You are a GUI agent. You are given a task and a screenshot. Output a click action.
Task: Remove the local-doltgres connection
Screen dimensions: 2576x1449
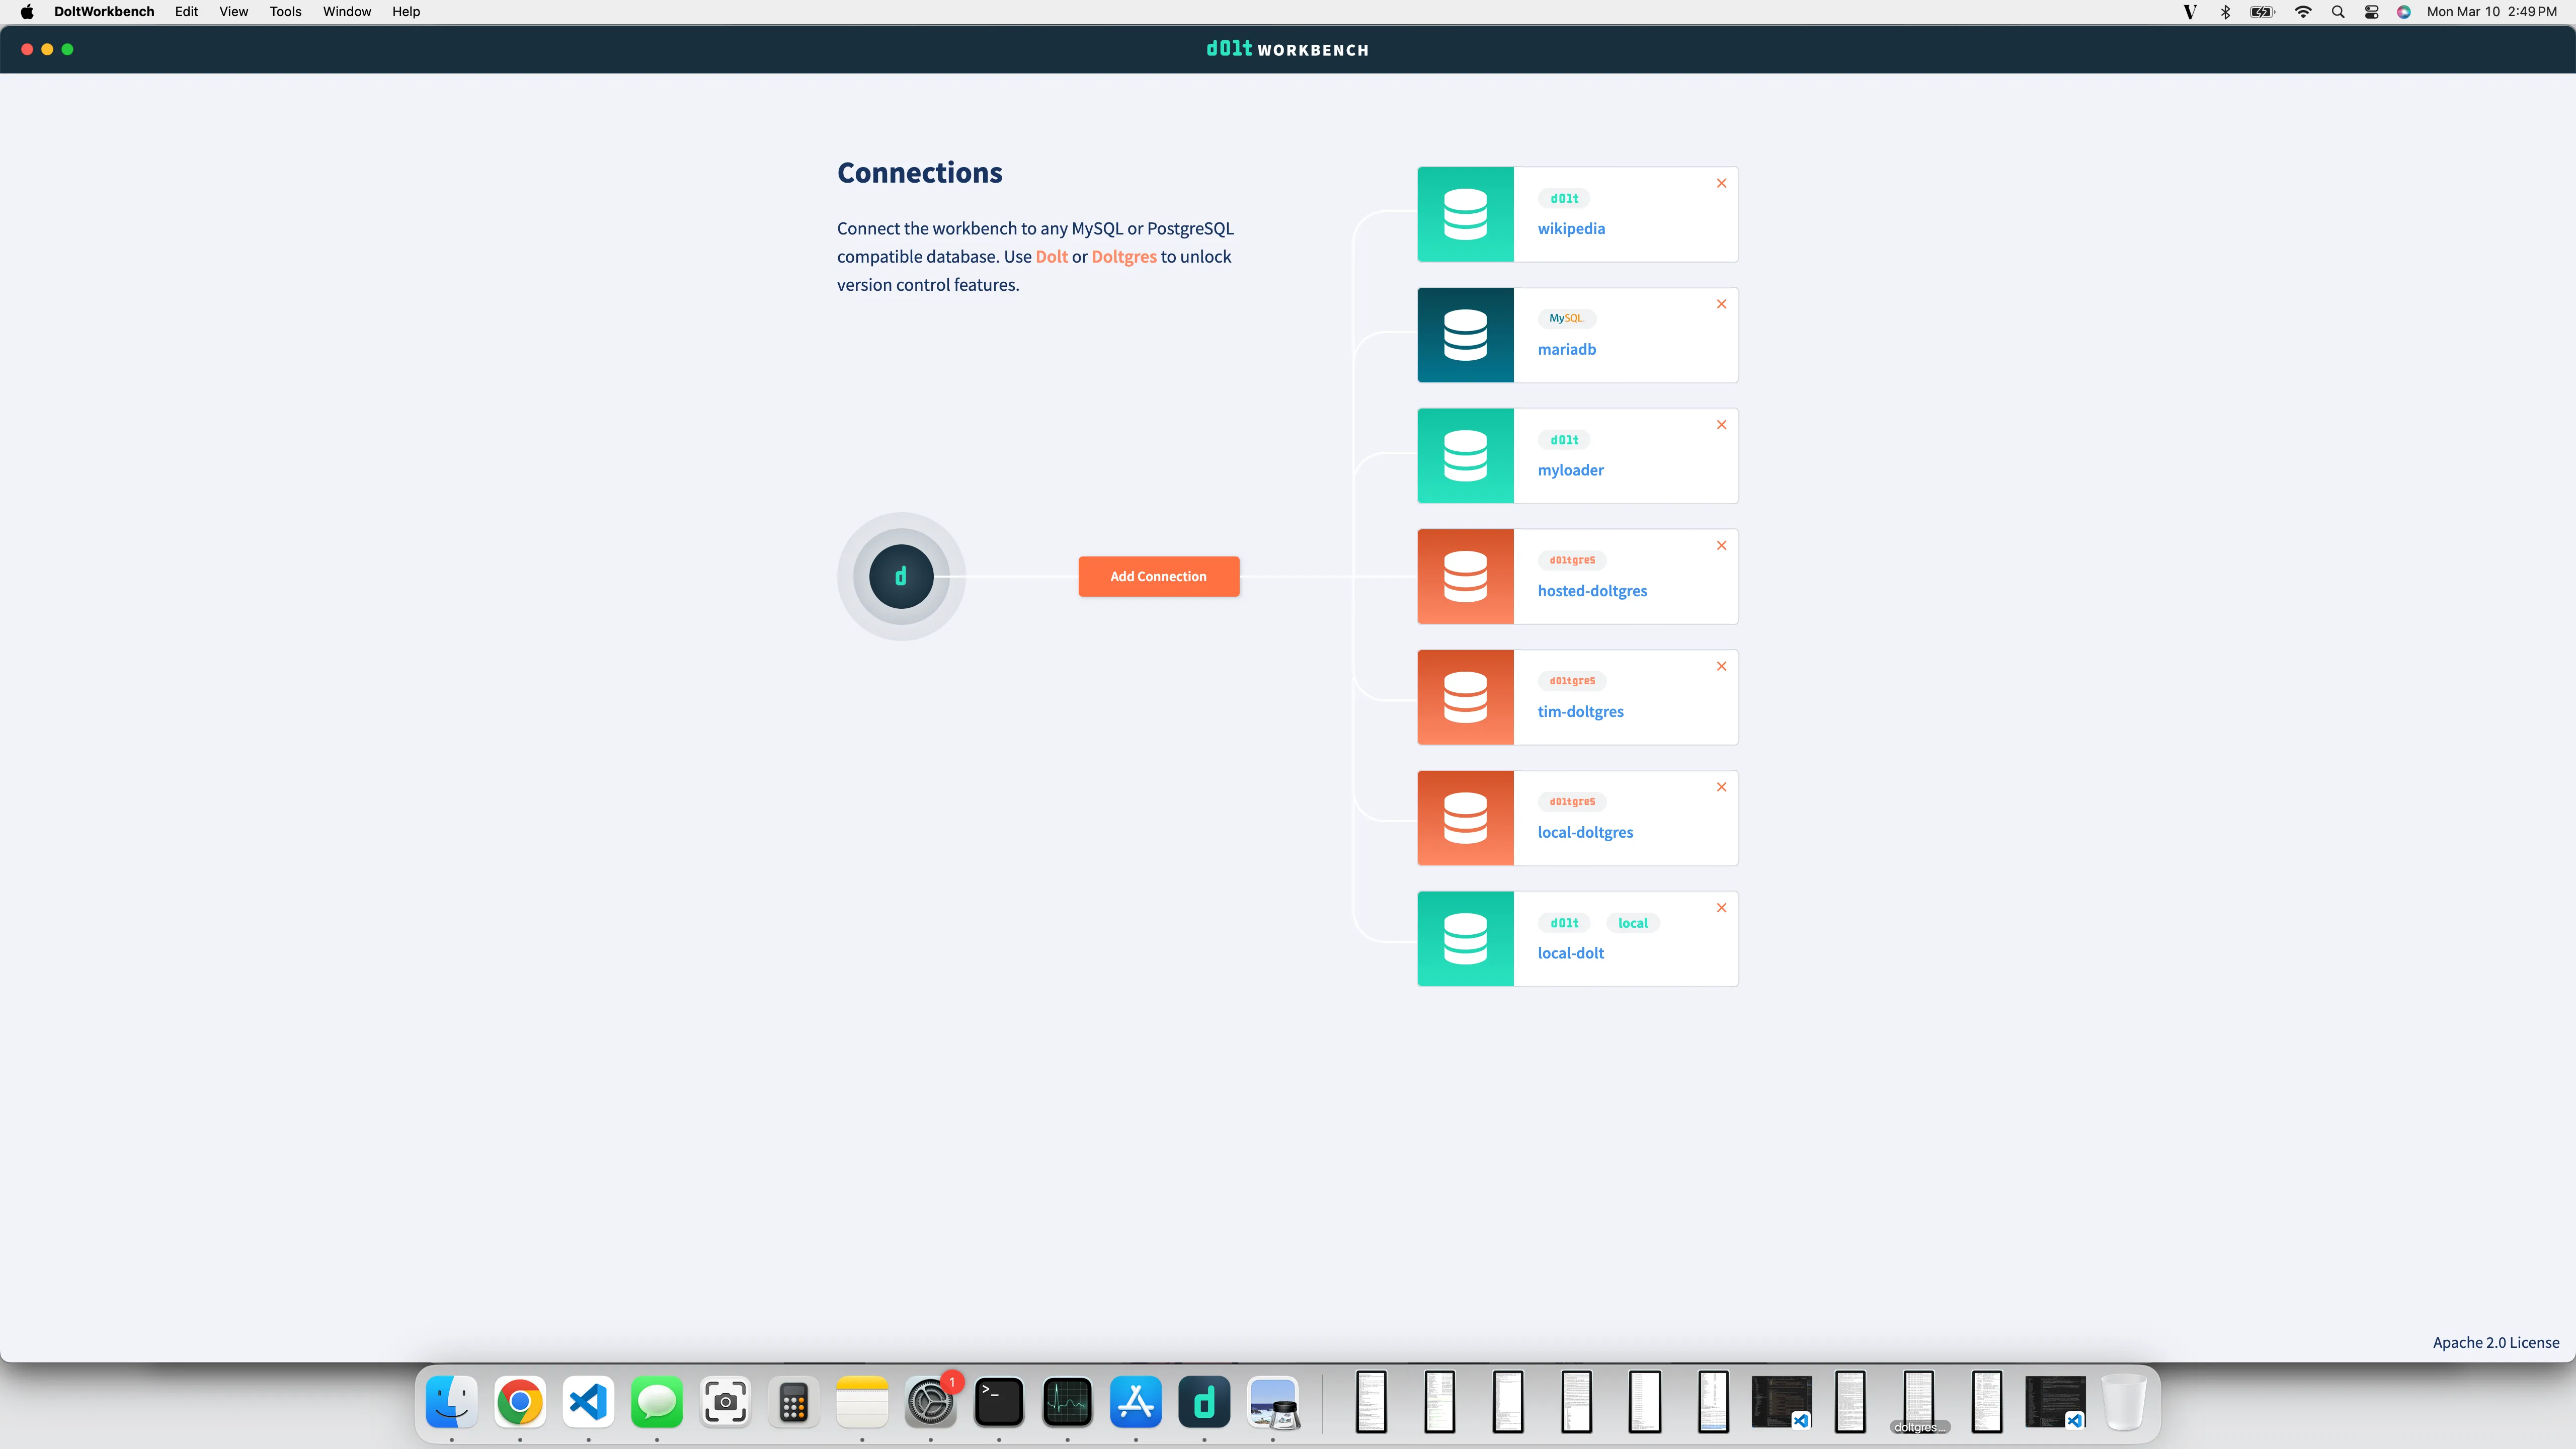pyautogui.click(x=1721, y=787)
